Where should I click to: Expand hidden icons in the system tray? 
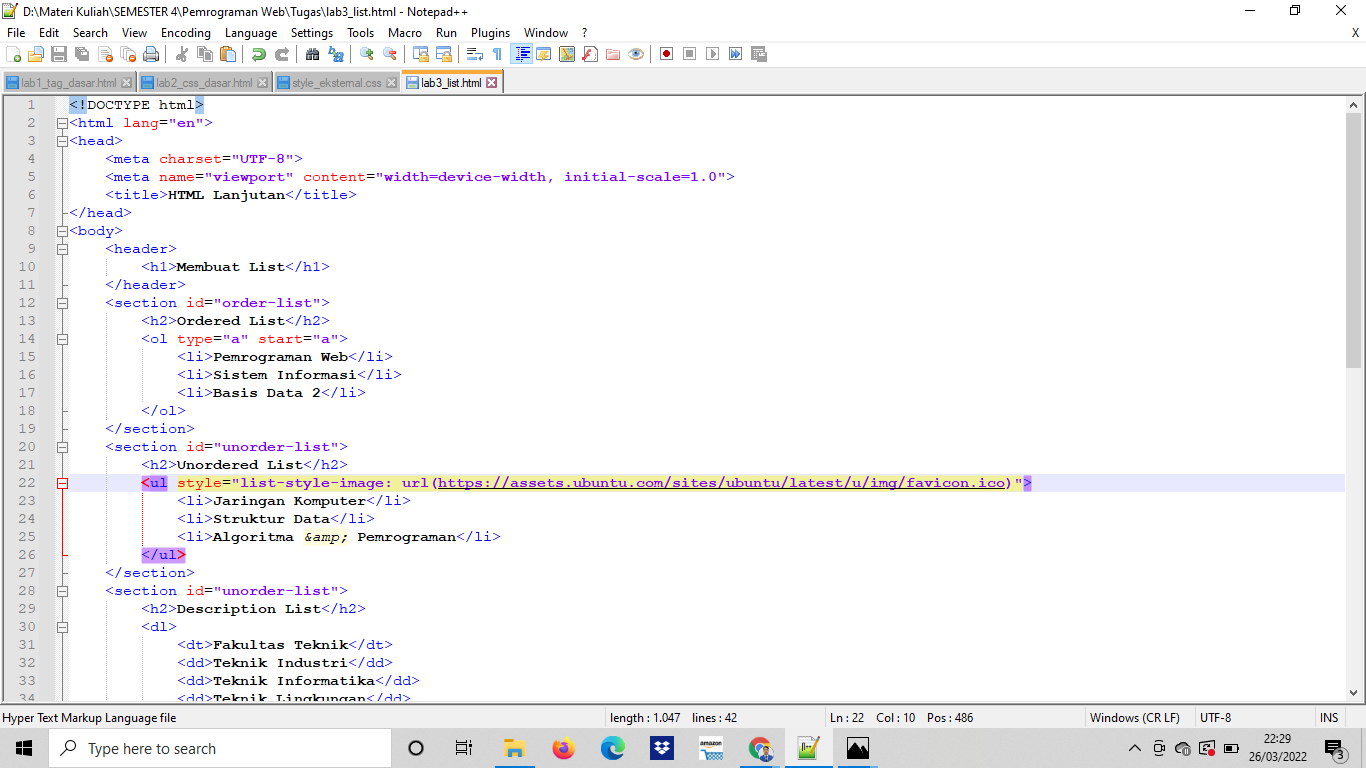(1136, 748)
